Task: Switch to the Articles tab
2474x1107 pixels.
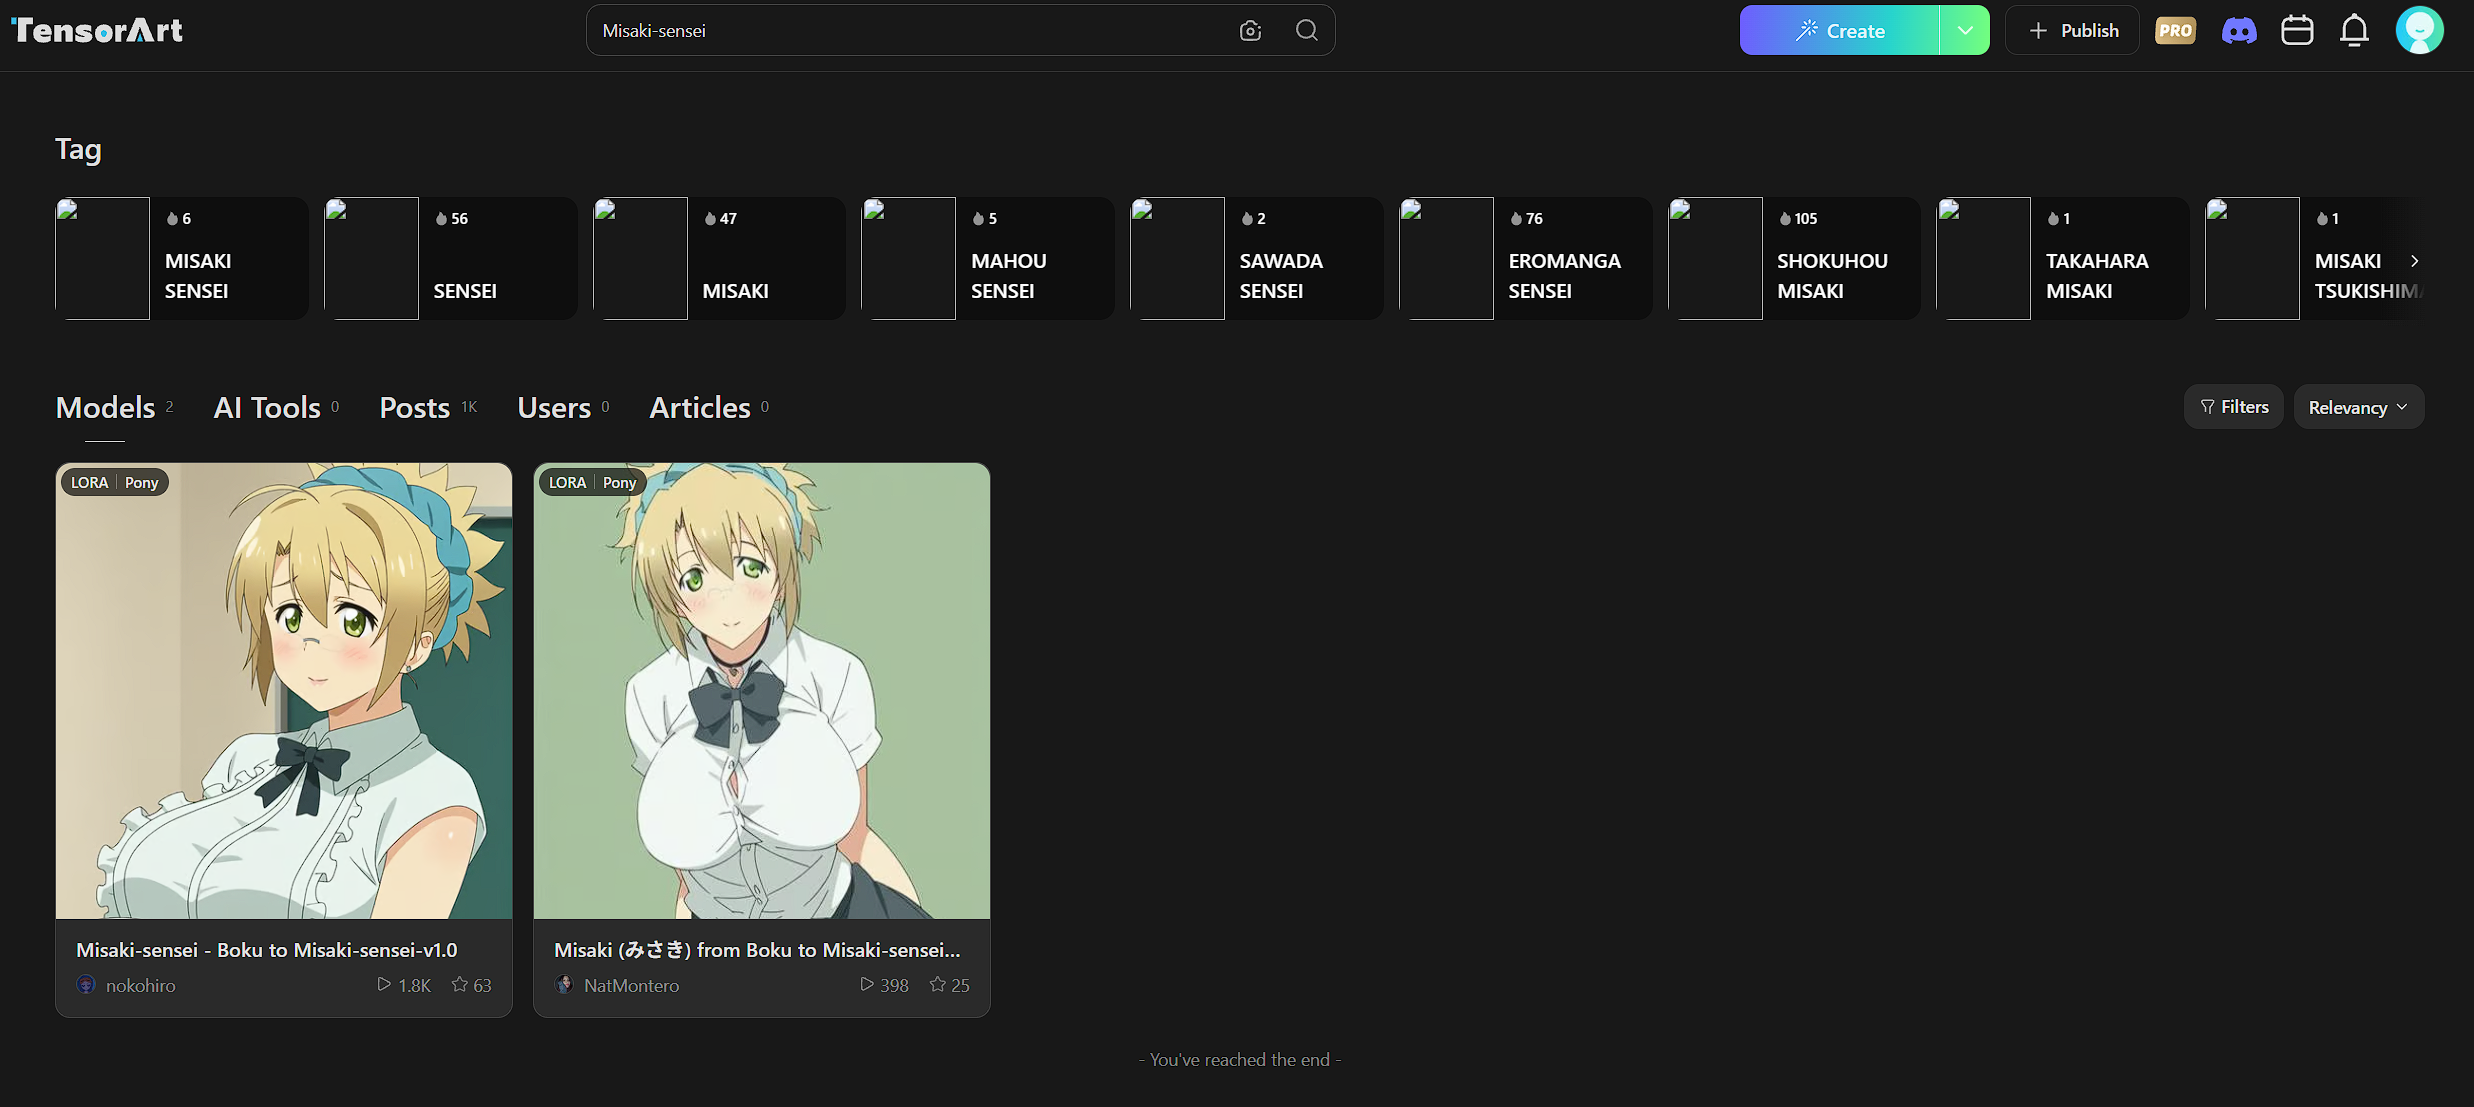Action: 709,407
